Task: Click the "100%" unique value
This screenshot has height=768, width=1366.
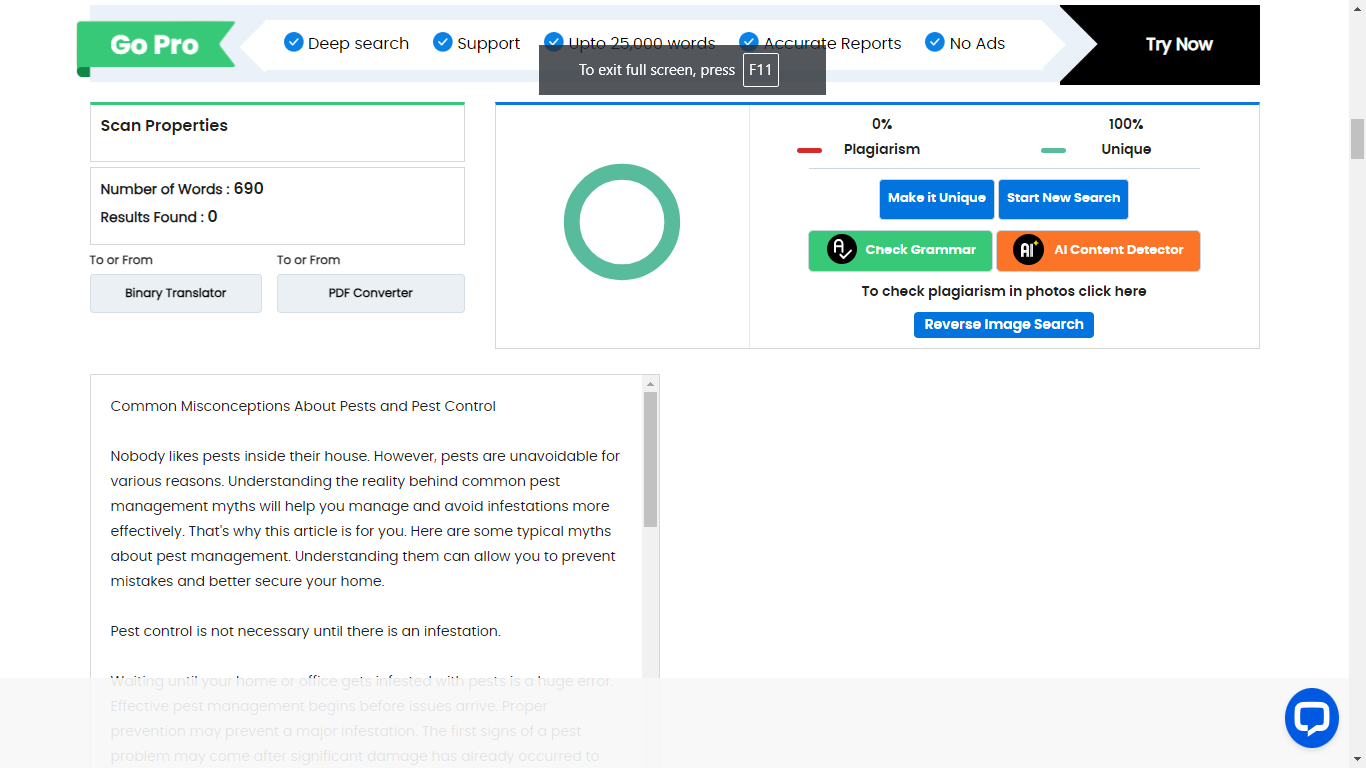Action: [1126, 124]
